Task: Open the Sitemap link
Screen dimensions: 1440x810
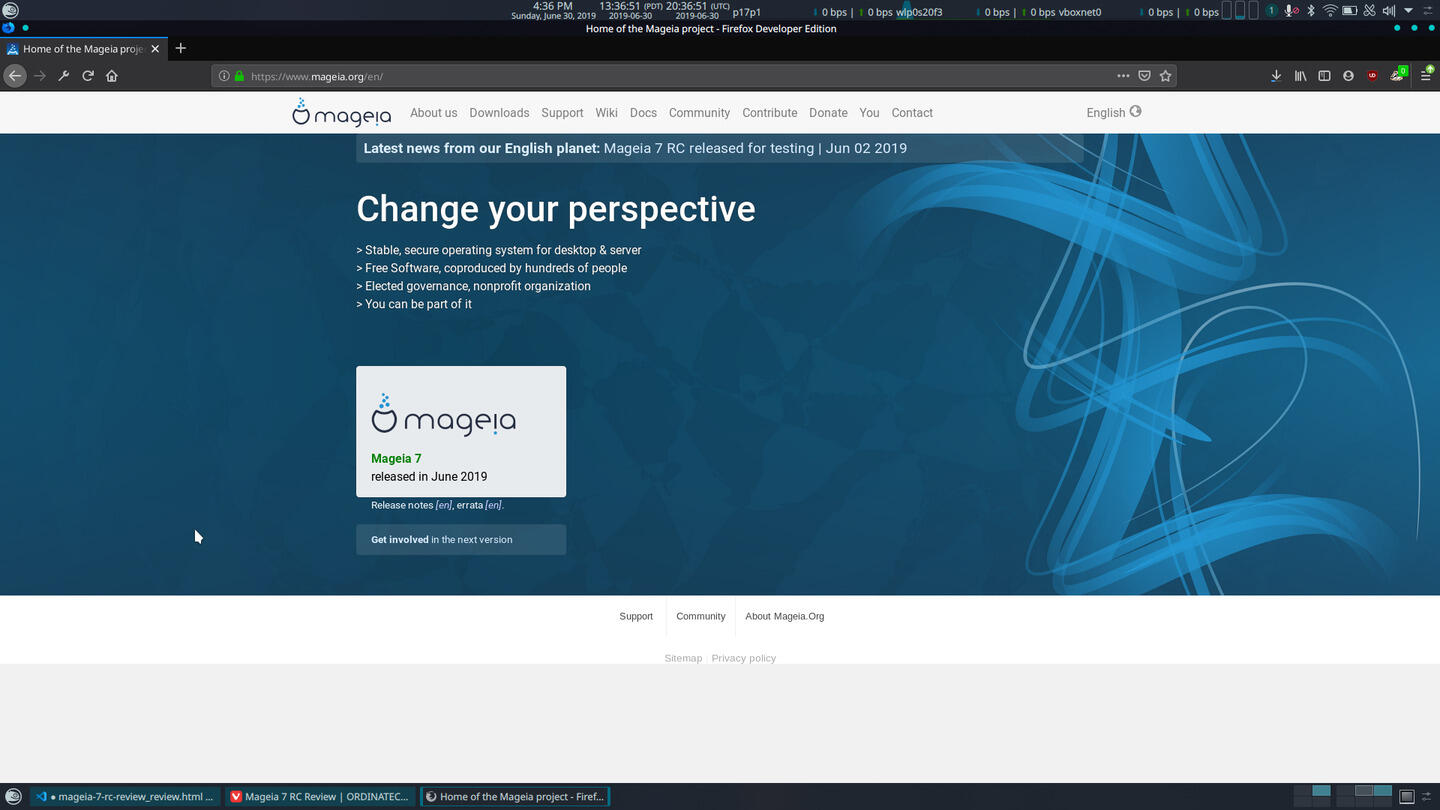Action: click(x=683, y=658)
